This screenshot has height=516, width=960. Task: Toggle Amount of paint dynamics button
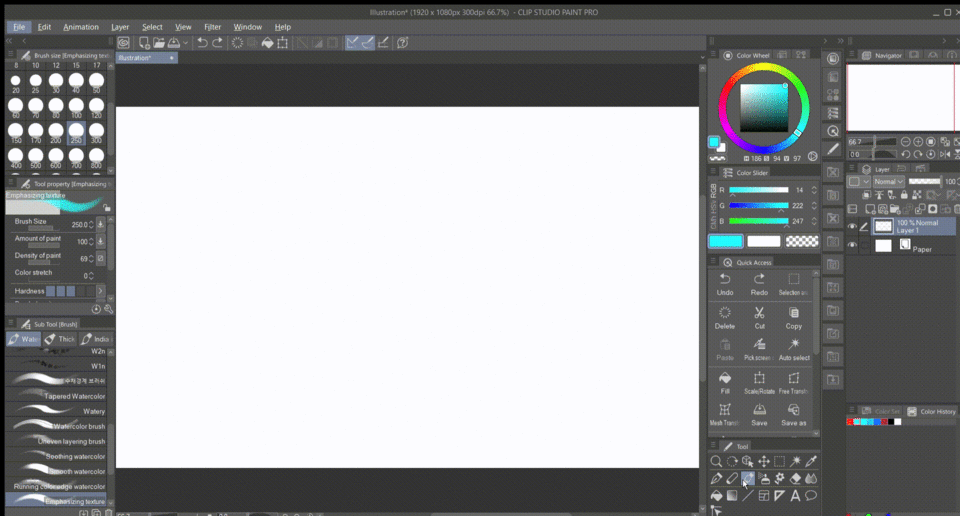pos(101,241)
